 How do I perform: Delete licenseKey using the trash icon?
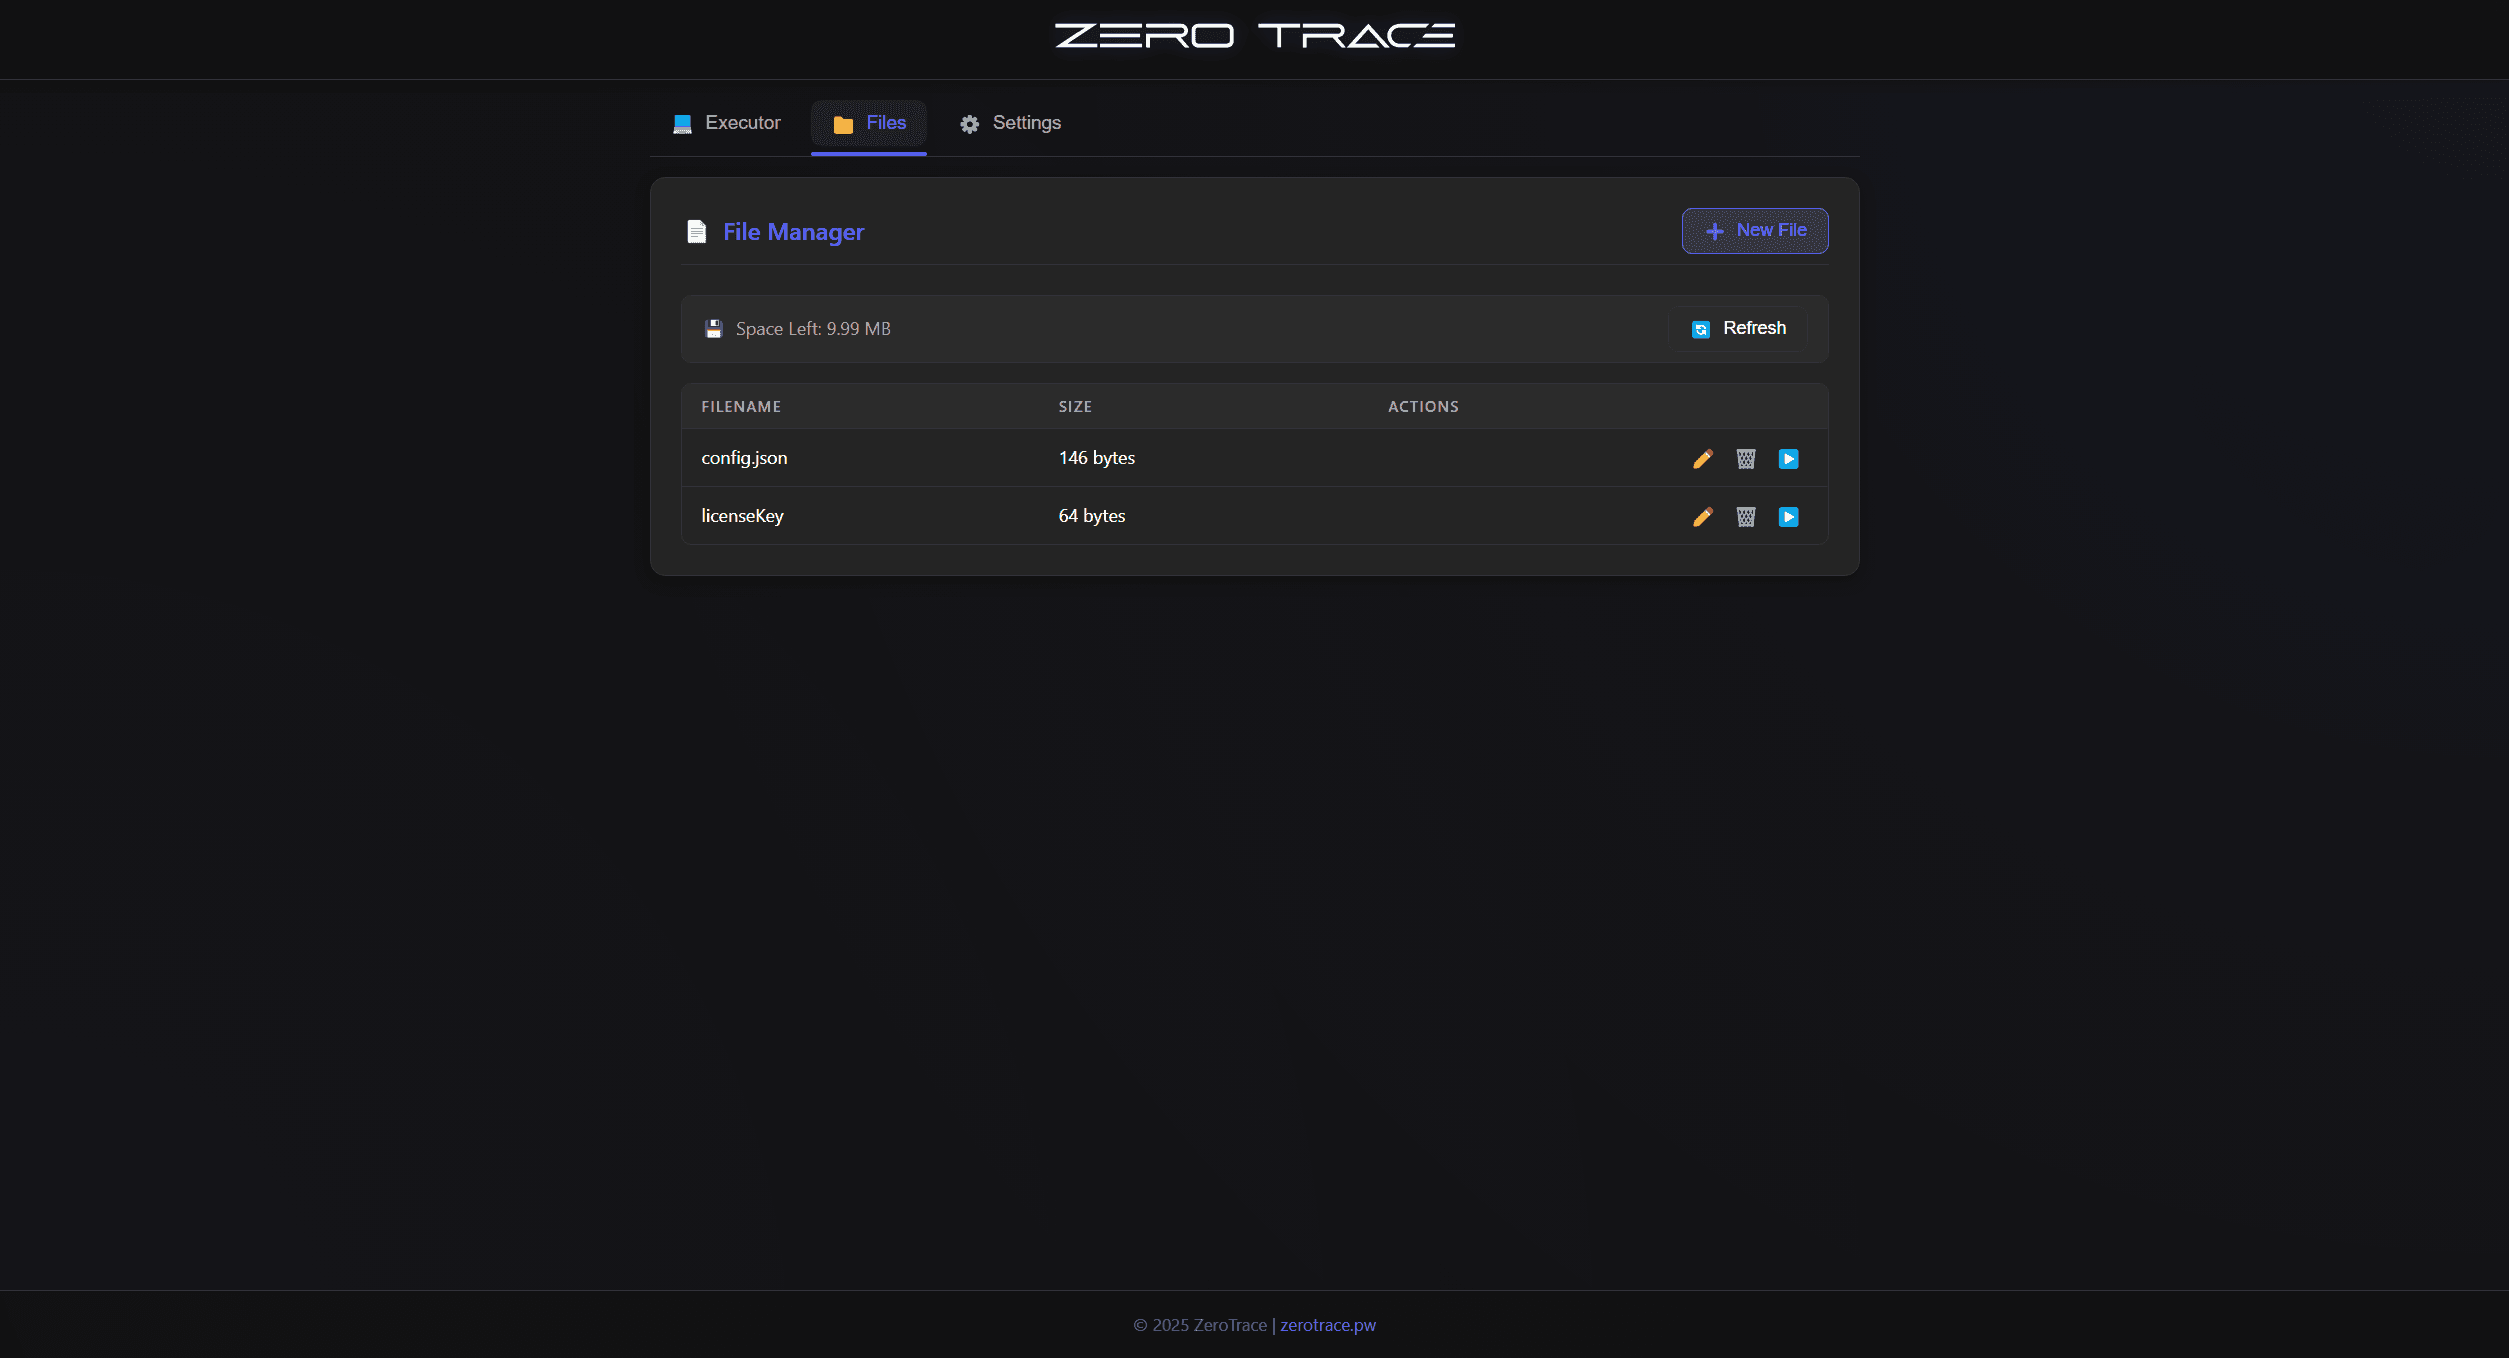coord(1746,517)
